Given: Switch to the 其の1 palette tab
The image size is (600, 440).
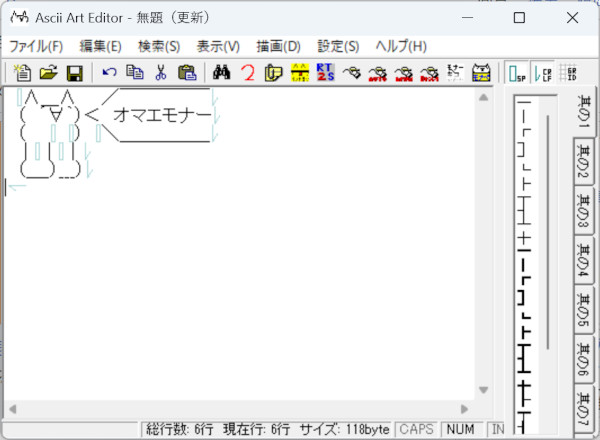Looking at the screenshot, I should [x=584, y=112].
